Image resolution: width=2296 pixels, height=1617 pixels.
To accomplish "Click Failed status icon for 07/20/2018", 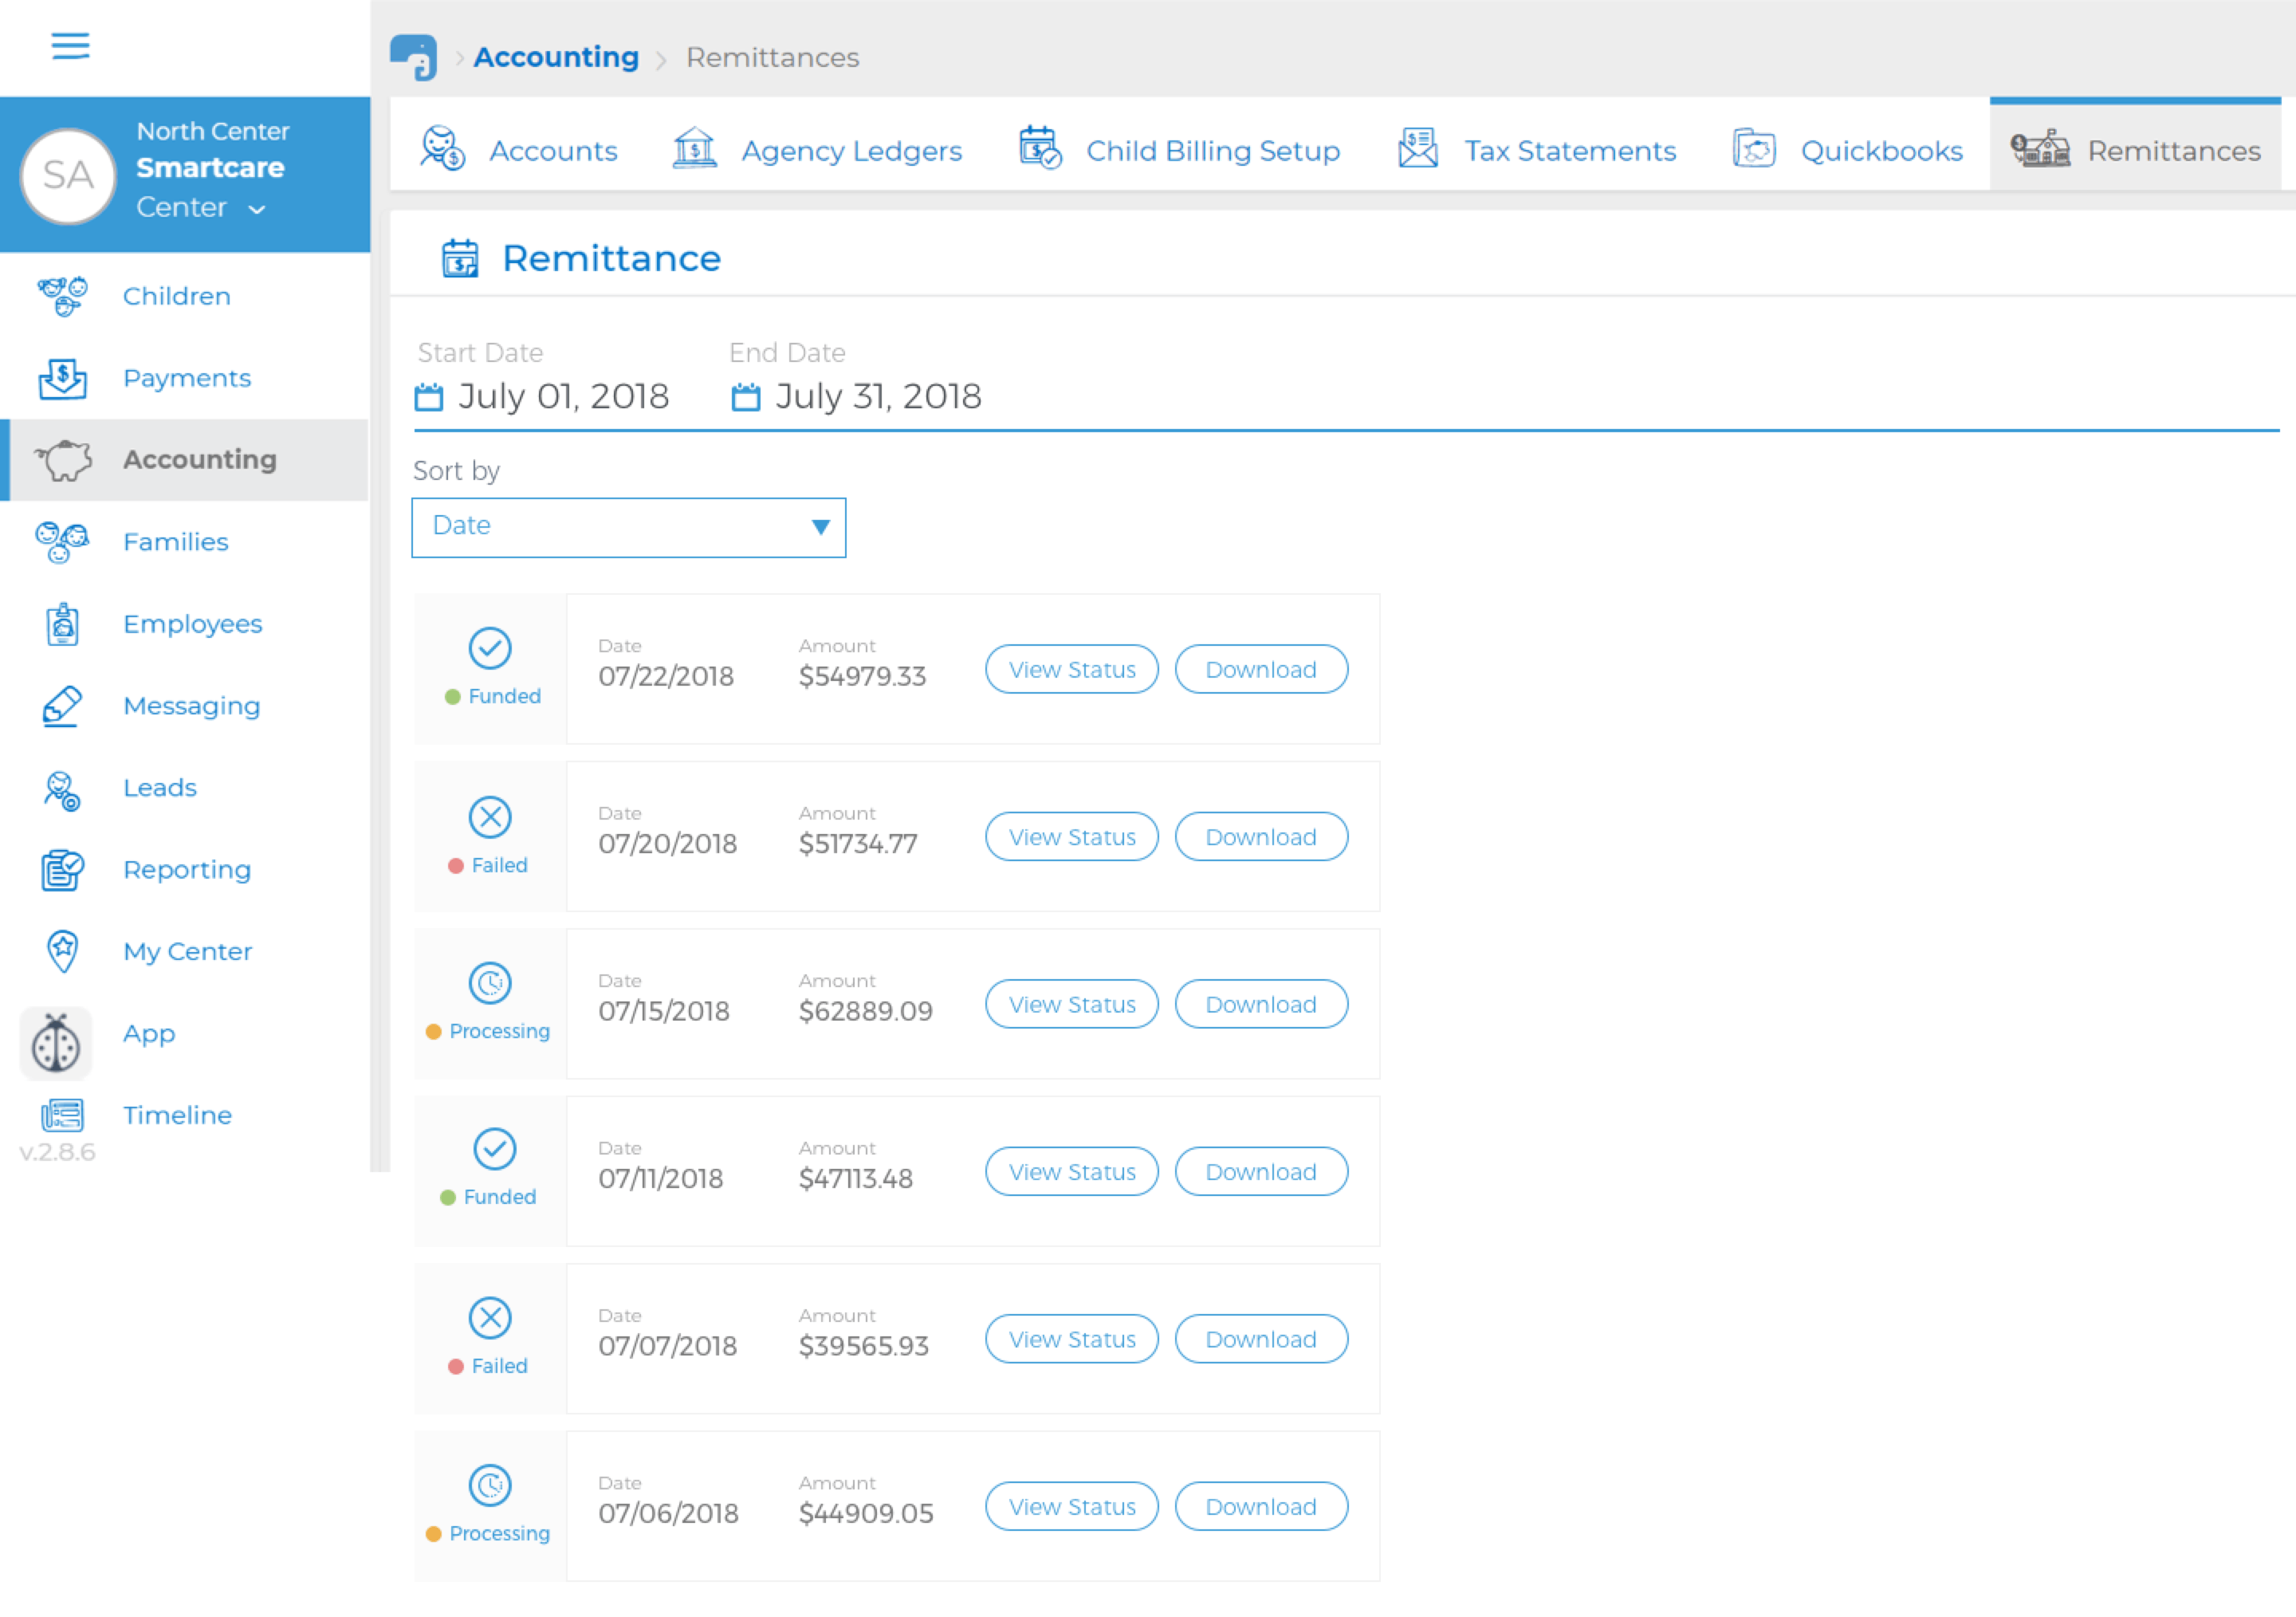I will click(x=490, y=817).
